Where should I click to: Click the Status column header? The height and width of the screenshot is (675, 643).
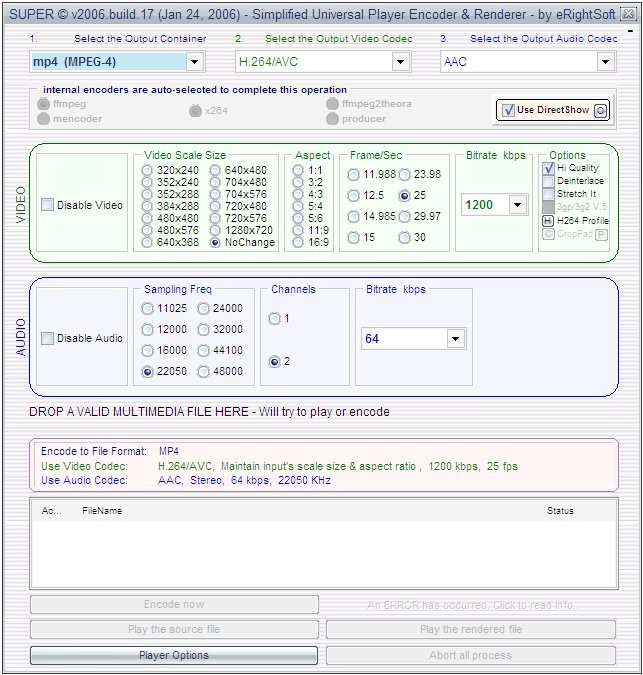click(x=560, y=511)
